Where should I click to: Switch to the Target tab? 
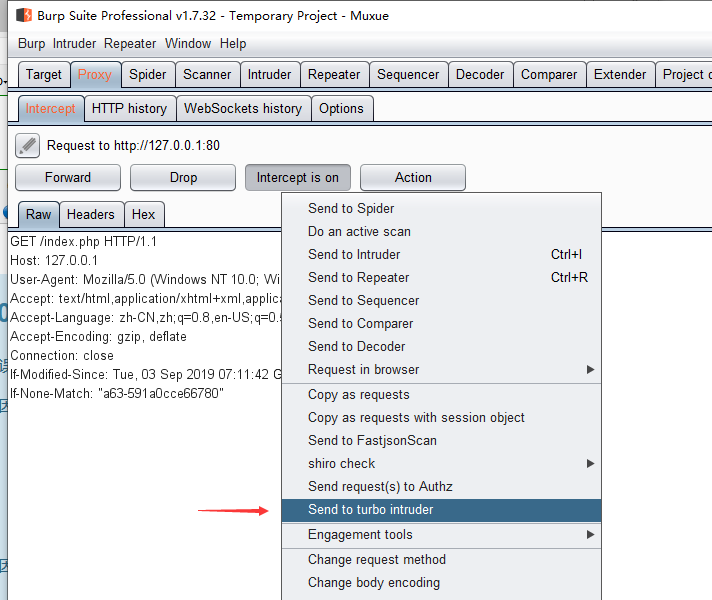(x=44, y=74)
